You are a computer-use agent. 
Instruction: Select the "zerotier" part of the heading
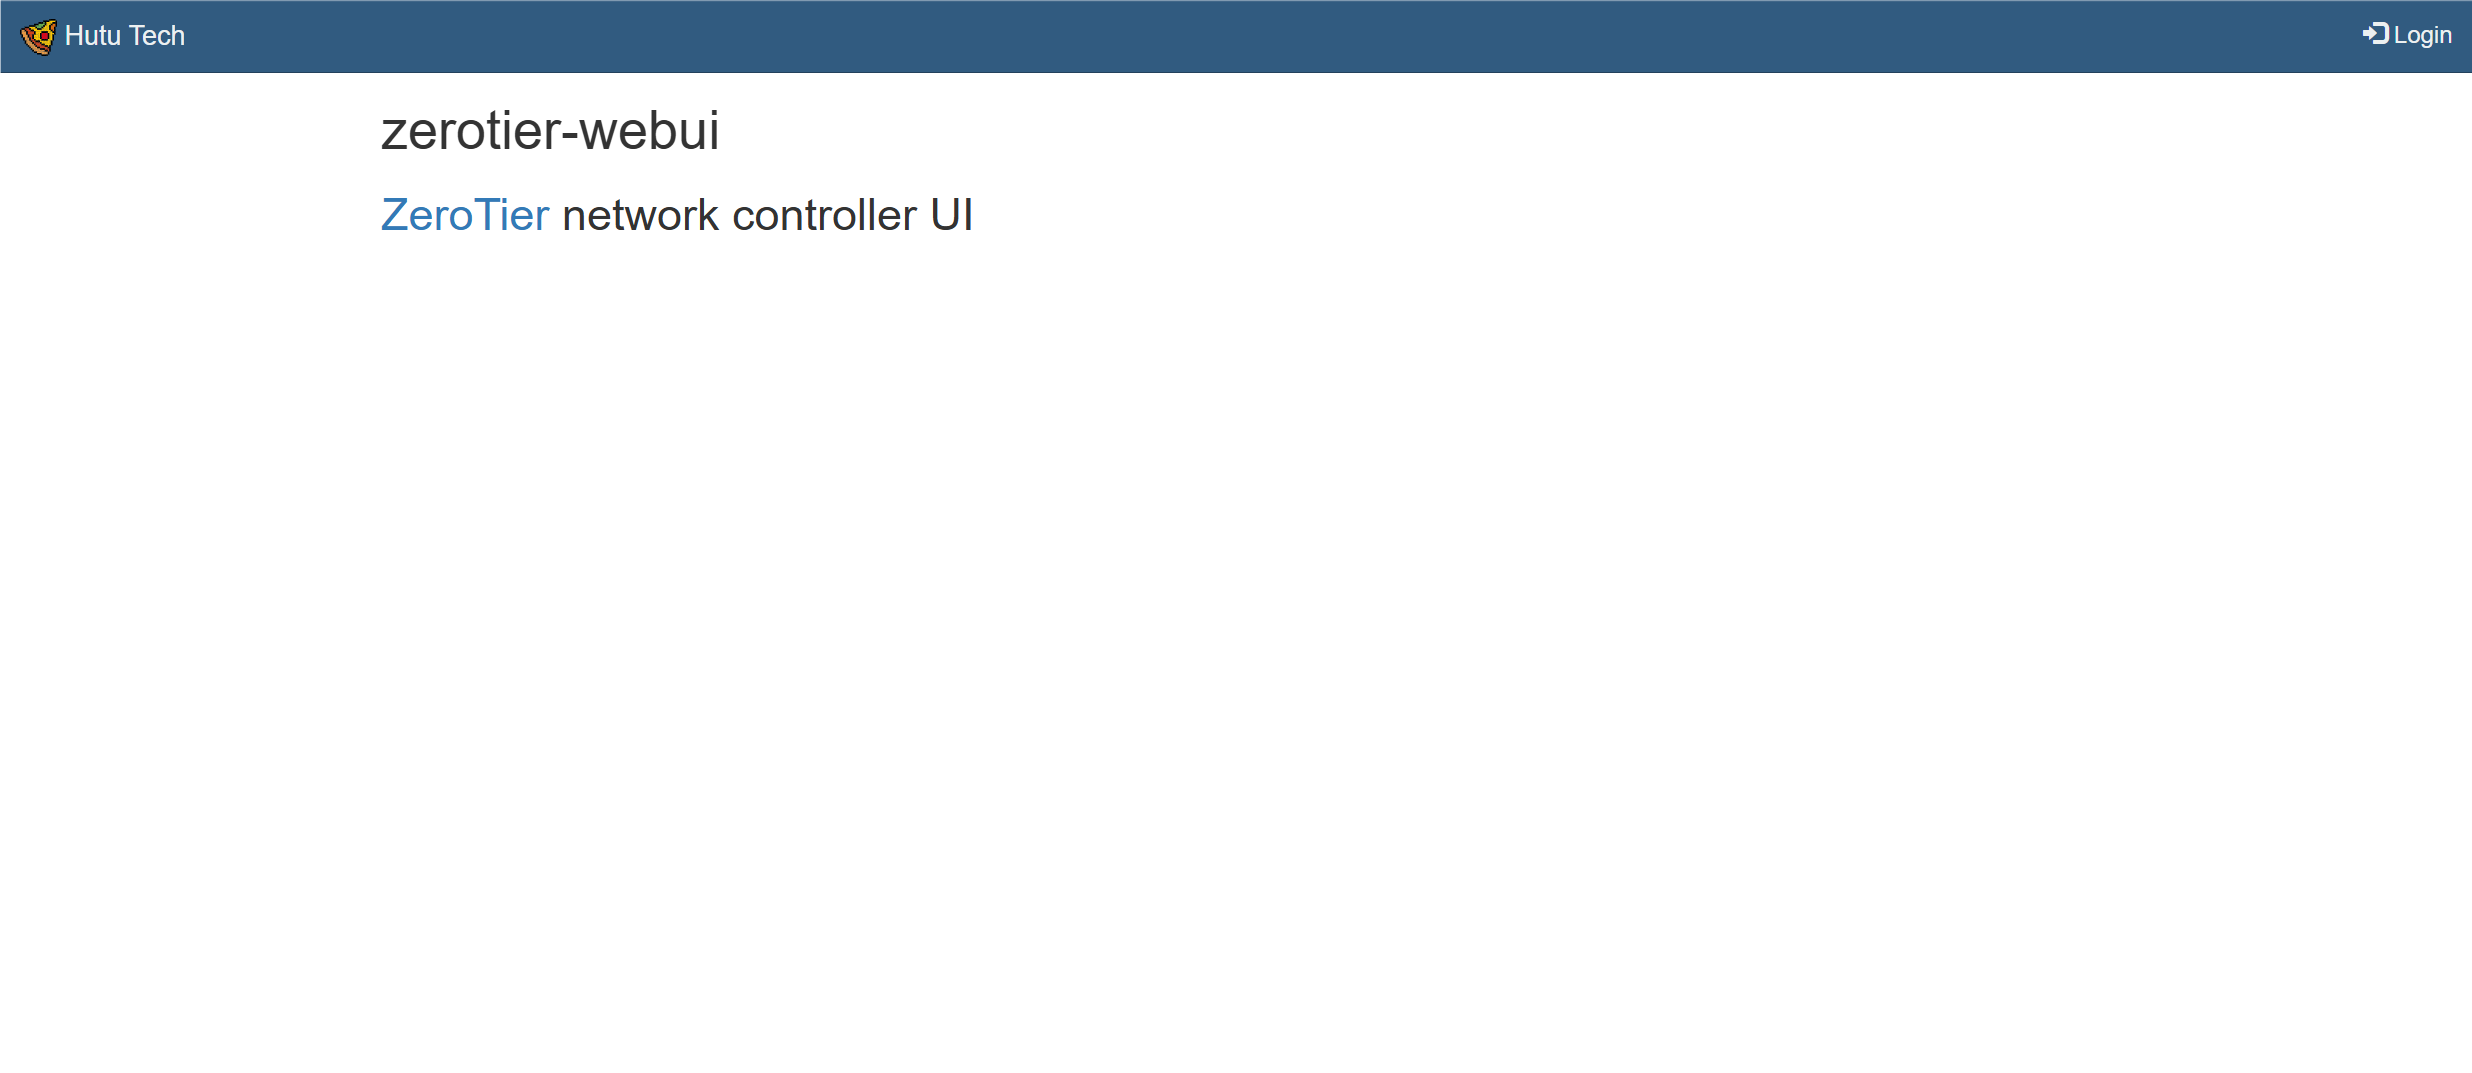(470, 131)
